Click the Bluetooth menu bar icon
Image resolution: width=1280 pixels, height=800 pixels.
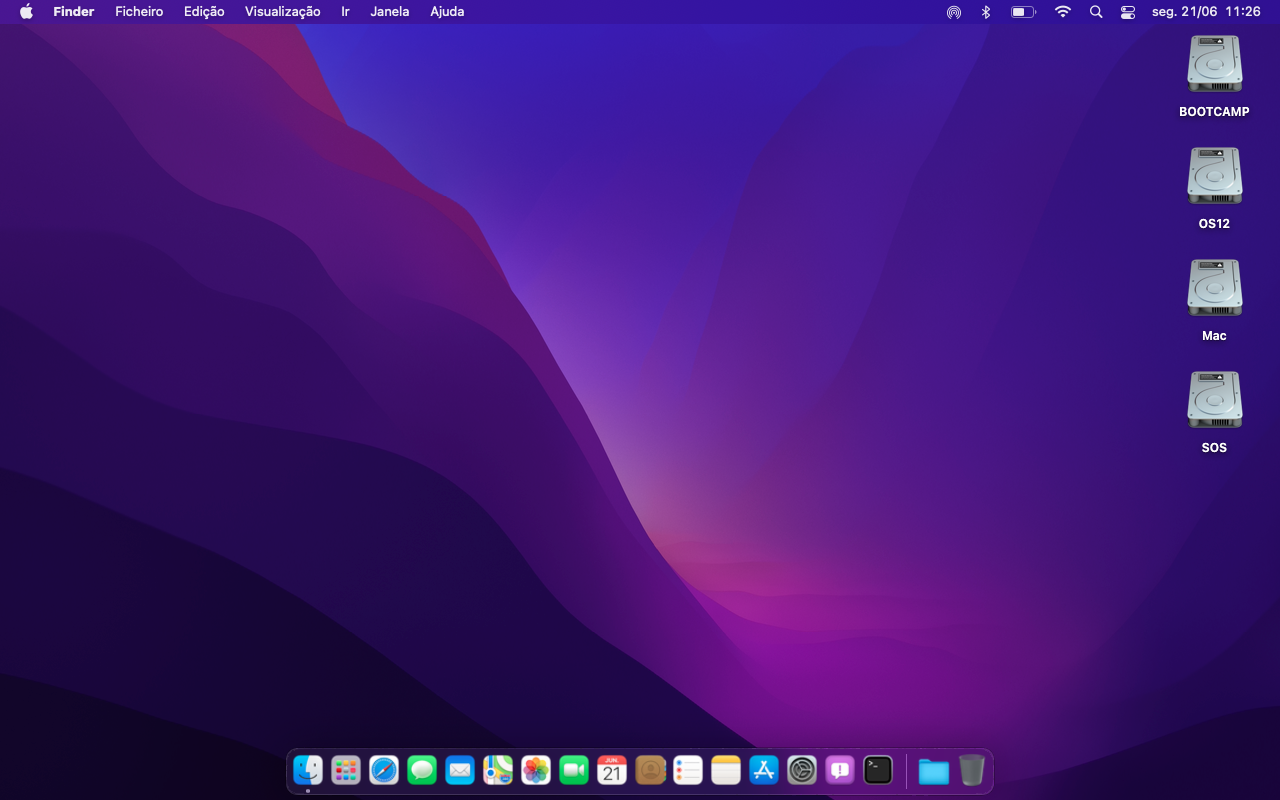(985, 12)
